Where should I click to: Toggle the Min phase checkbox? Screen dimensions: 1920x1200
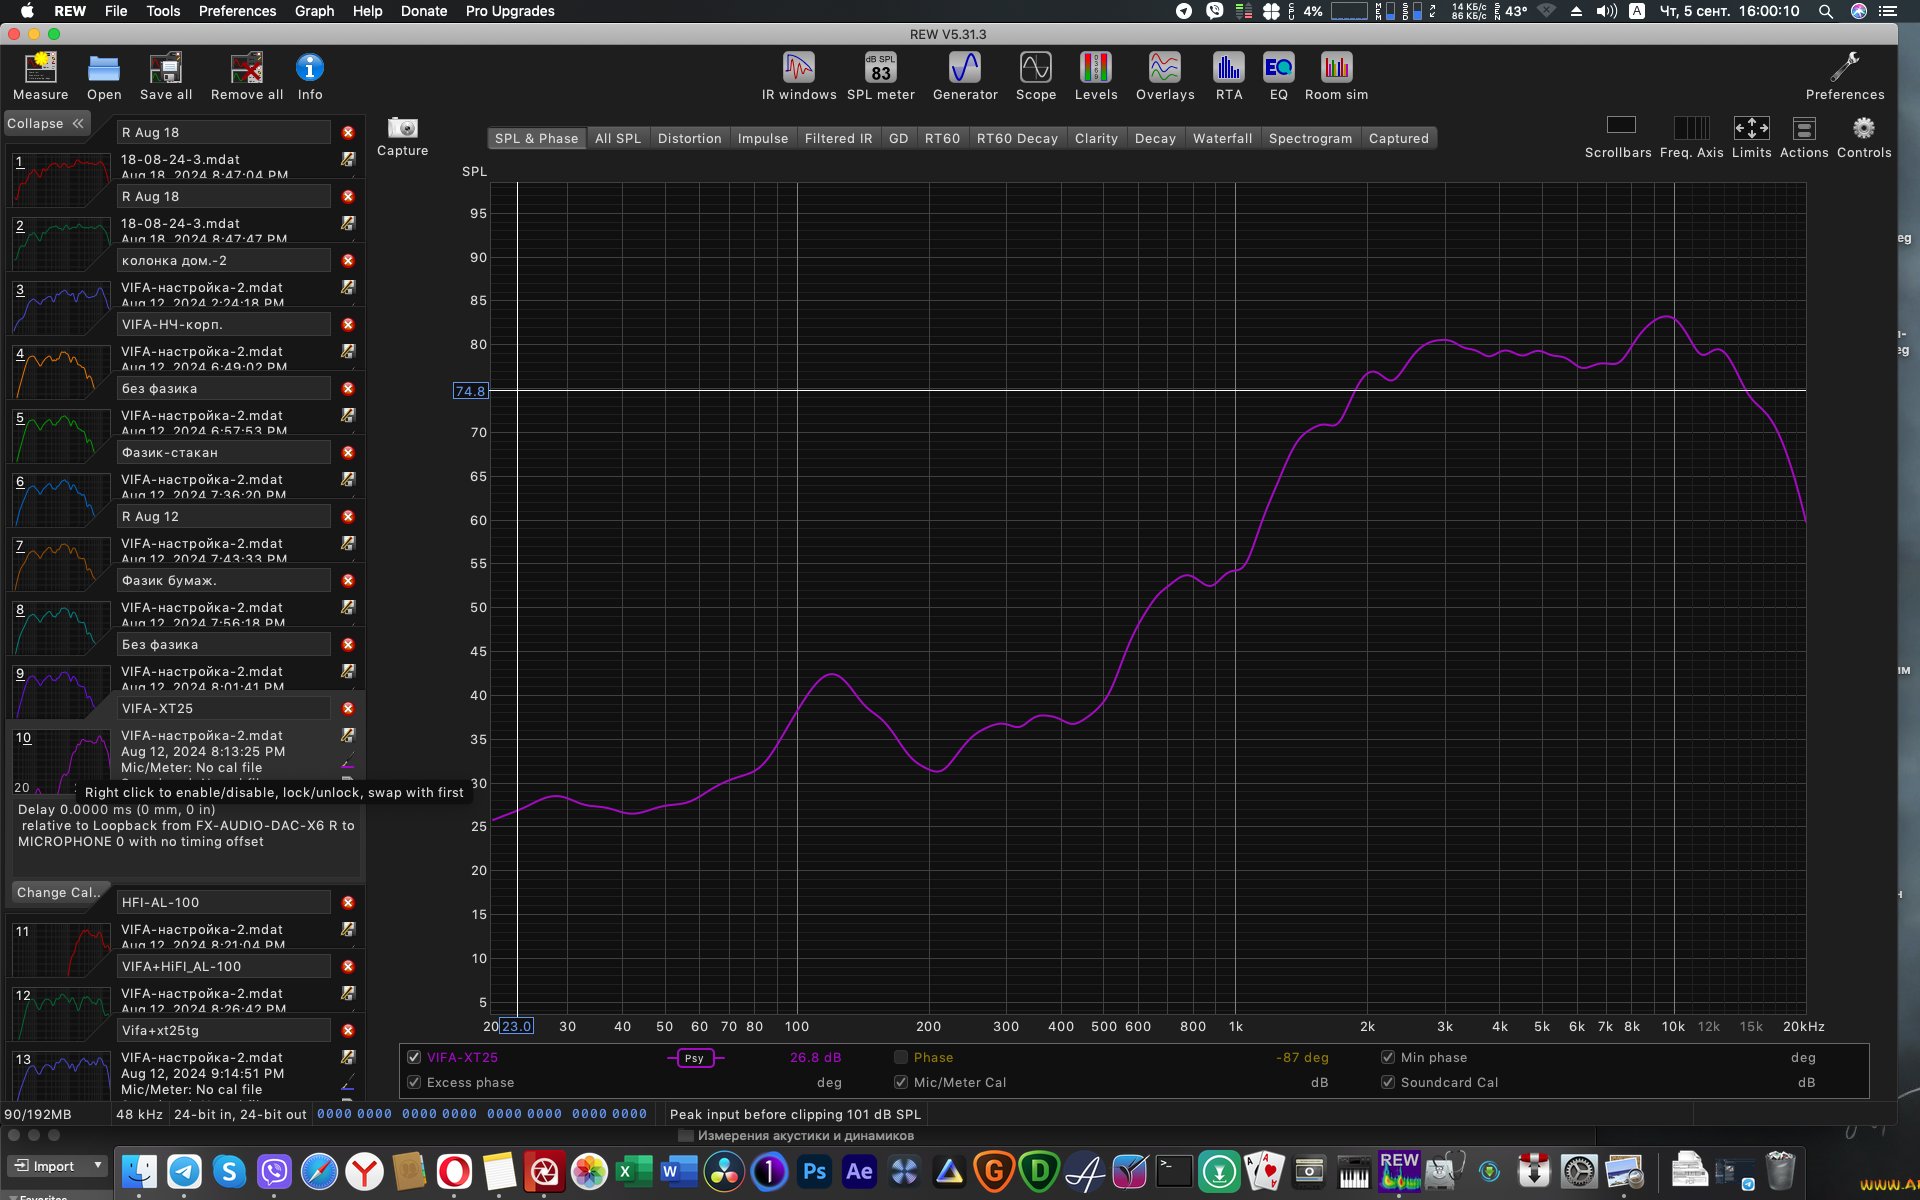[1388, 1057]
